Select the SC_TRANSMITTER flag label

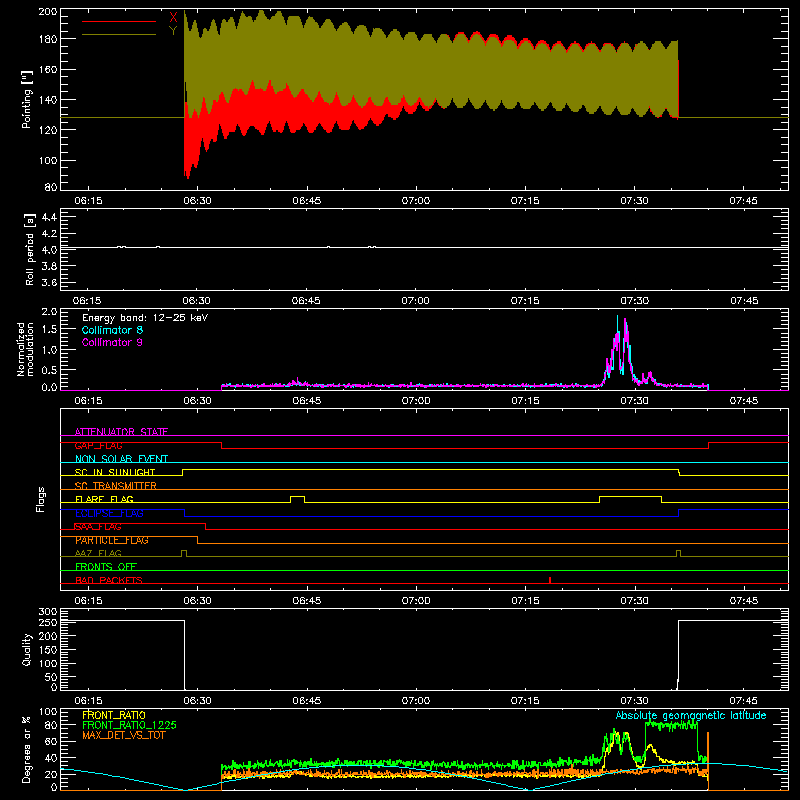click(x=116, y=486)
